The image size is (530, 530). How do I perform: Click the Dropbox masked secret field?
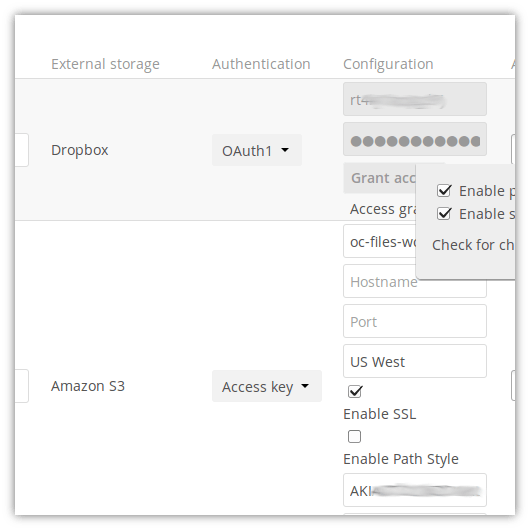[x=415, y=139]
